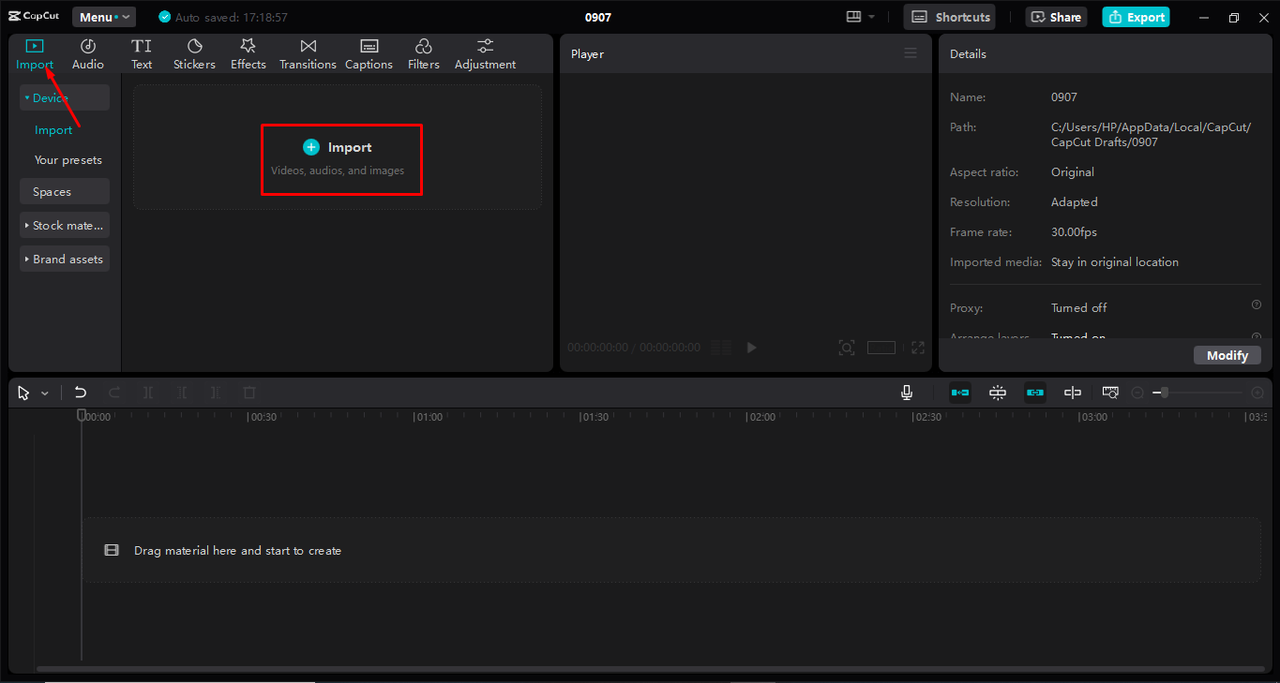Expand the Stock materials section

click(x=64, y=225)
